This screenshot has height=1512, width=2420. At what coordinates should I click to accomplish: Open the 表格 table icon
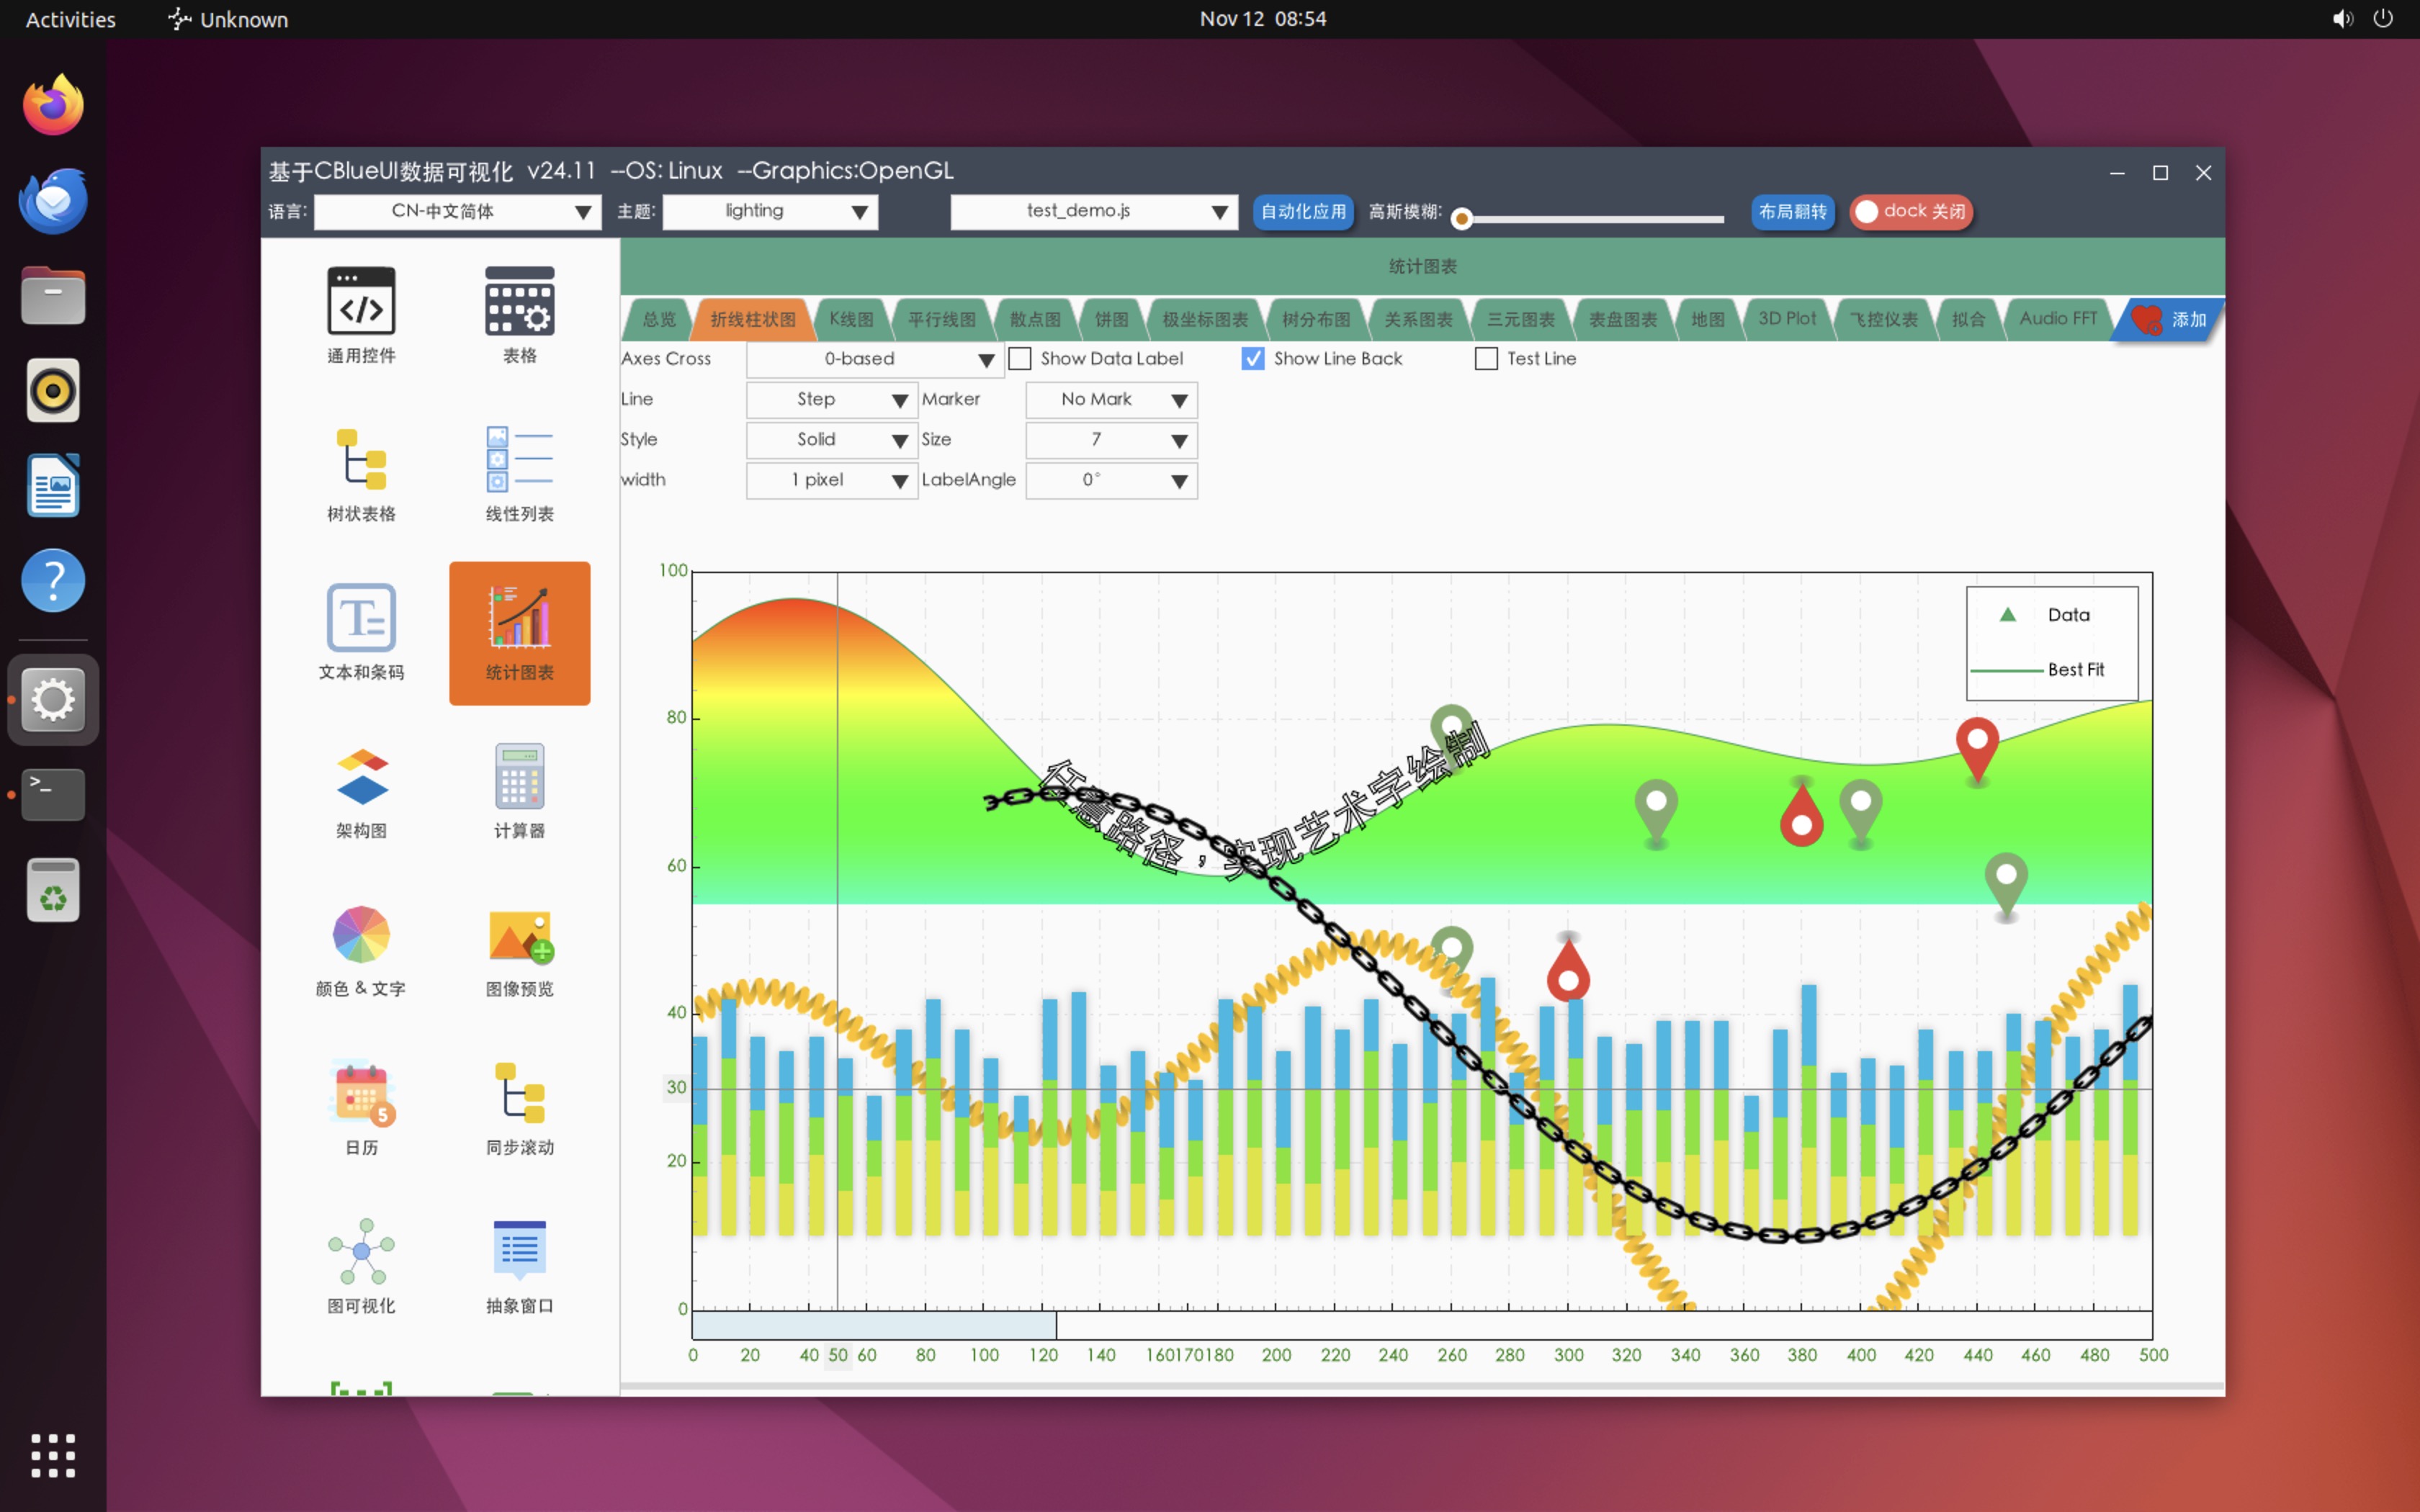(x=519, y=301)
